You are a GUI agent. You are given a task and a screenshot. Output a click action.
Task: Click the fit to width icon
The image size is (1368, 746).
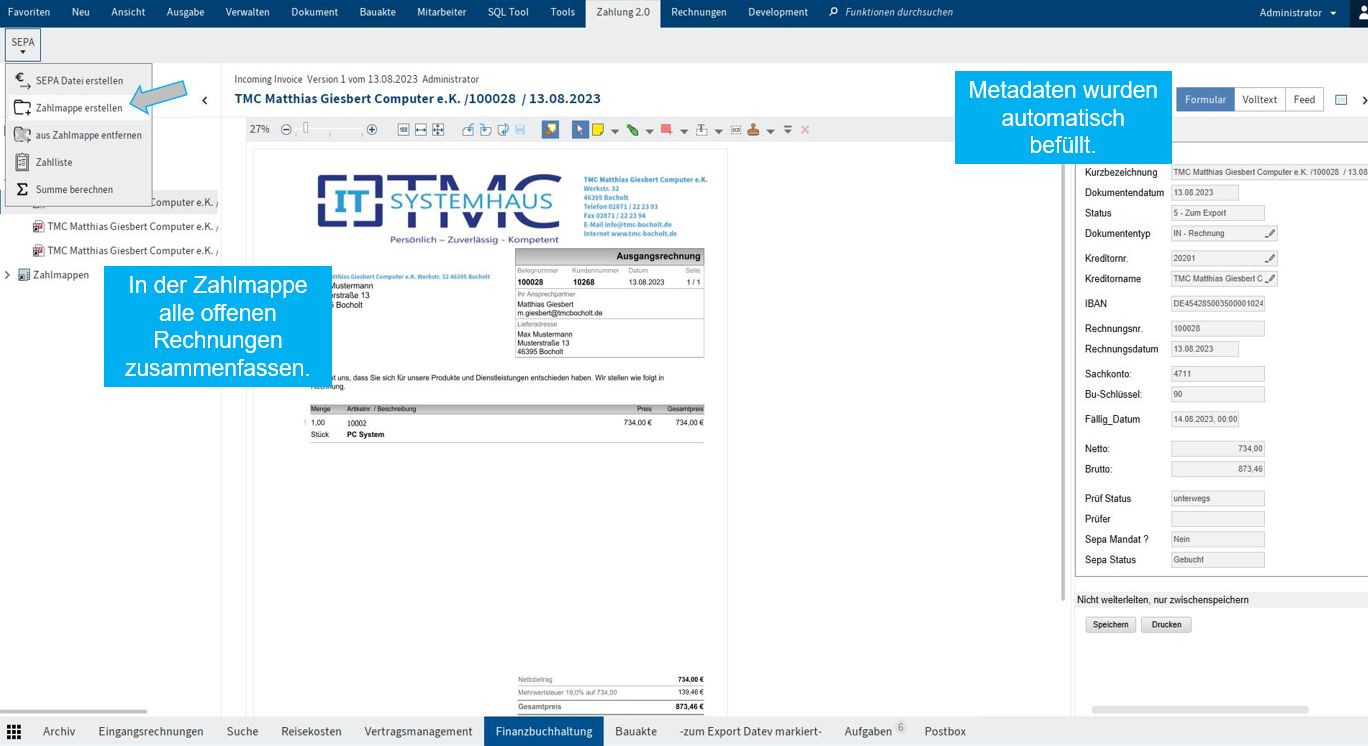point(421,129)
